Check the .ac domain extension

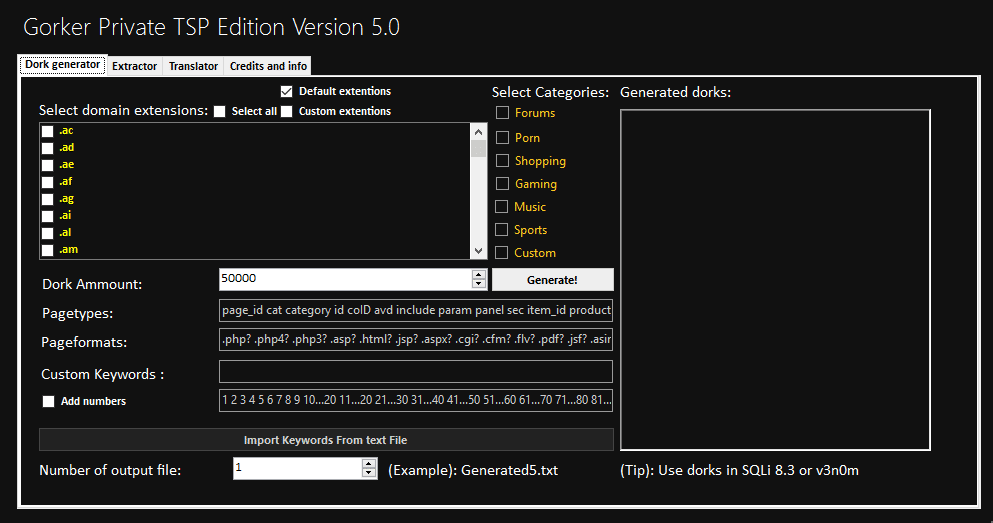47,131
